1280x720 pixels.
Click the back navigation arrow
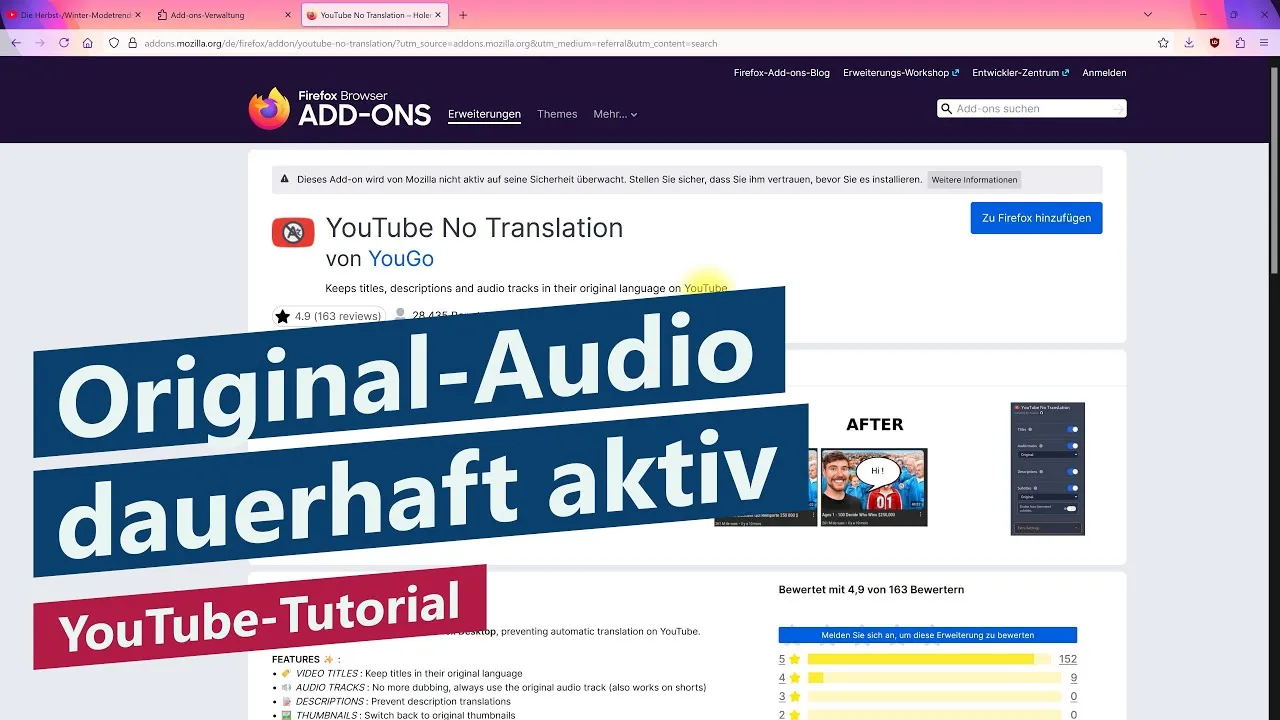click(x=15, y=43)
